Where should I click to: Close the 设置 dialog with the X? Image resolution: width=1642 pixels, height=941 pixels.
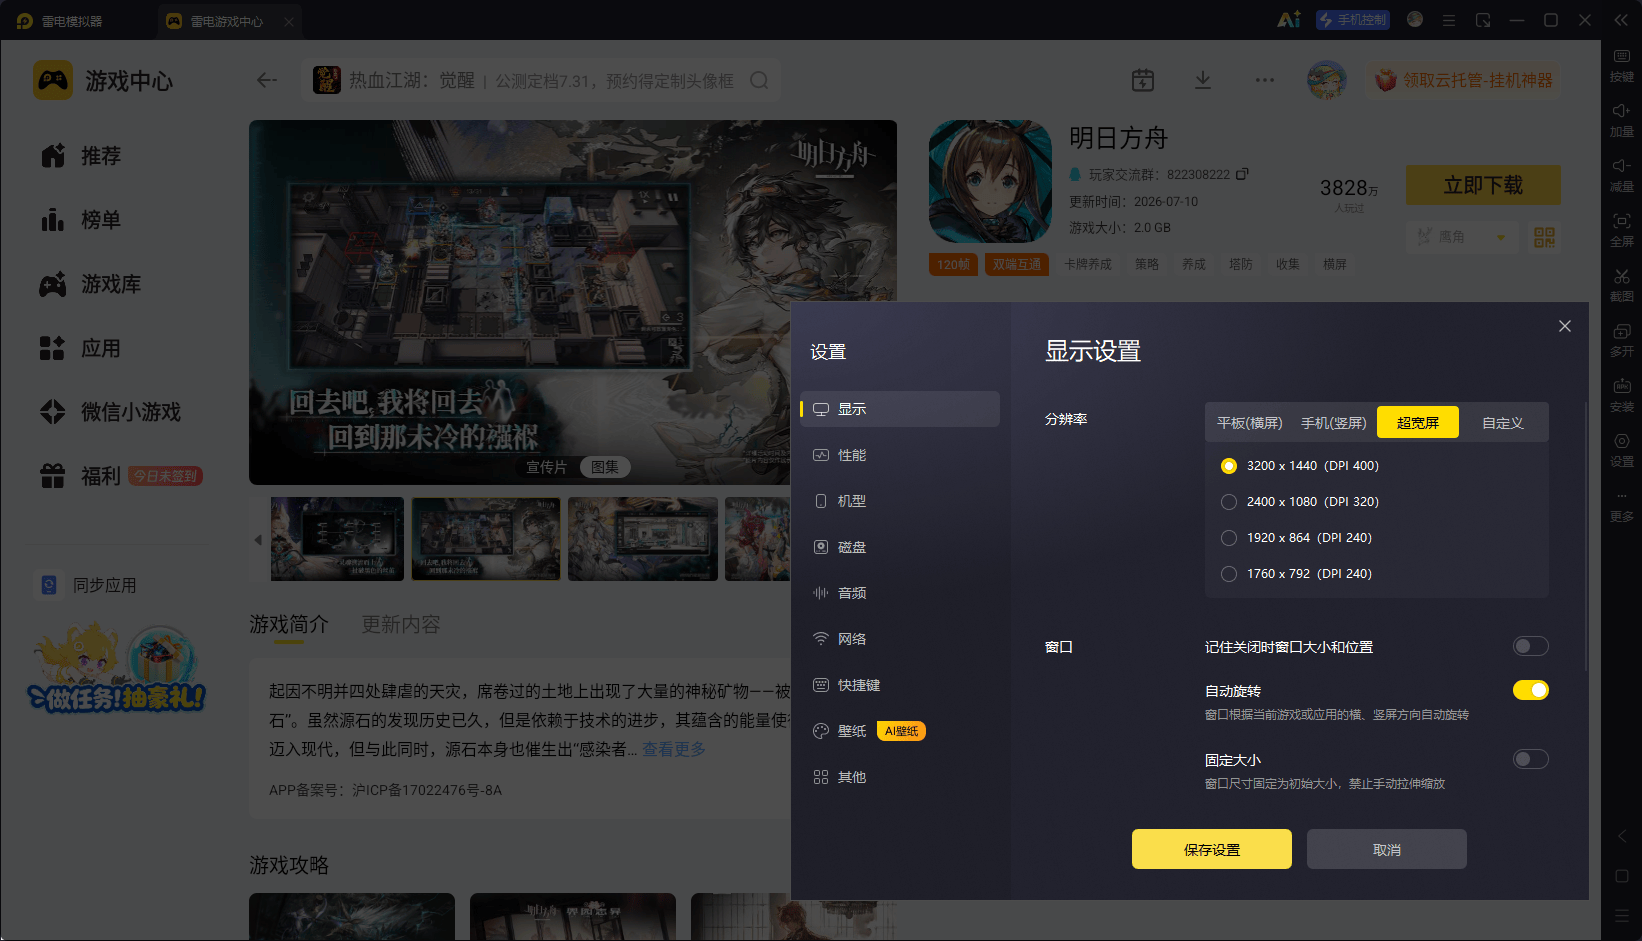click(x=1565, y=326)
